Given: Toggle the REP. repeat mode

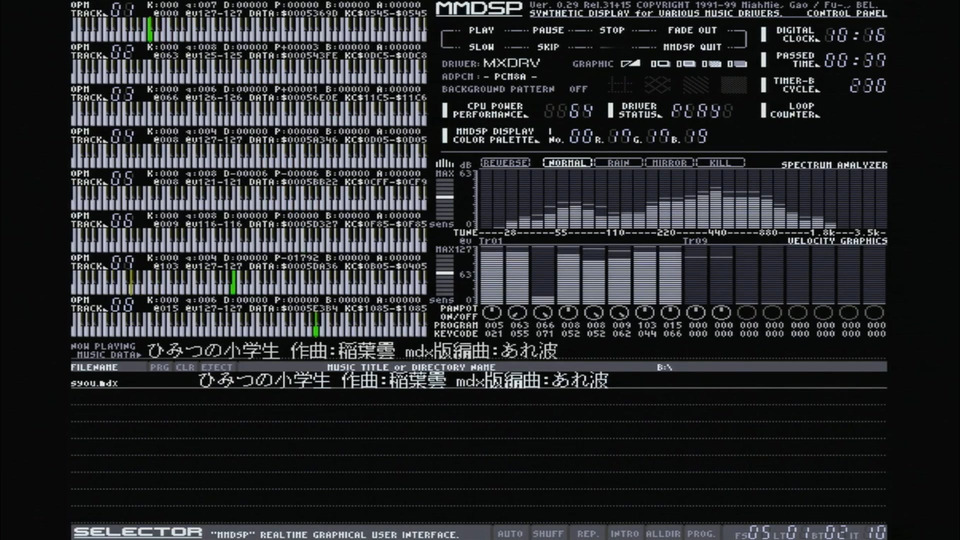Looking at the screenshot, I should click(x=588, y=534).
